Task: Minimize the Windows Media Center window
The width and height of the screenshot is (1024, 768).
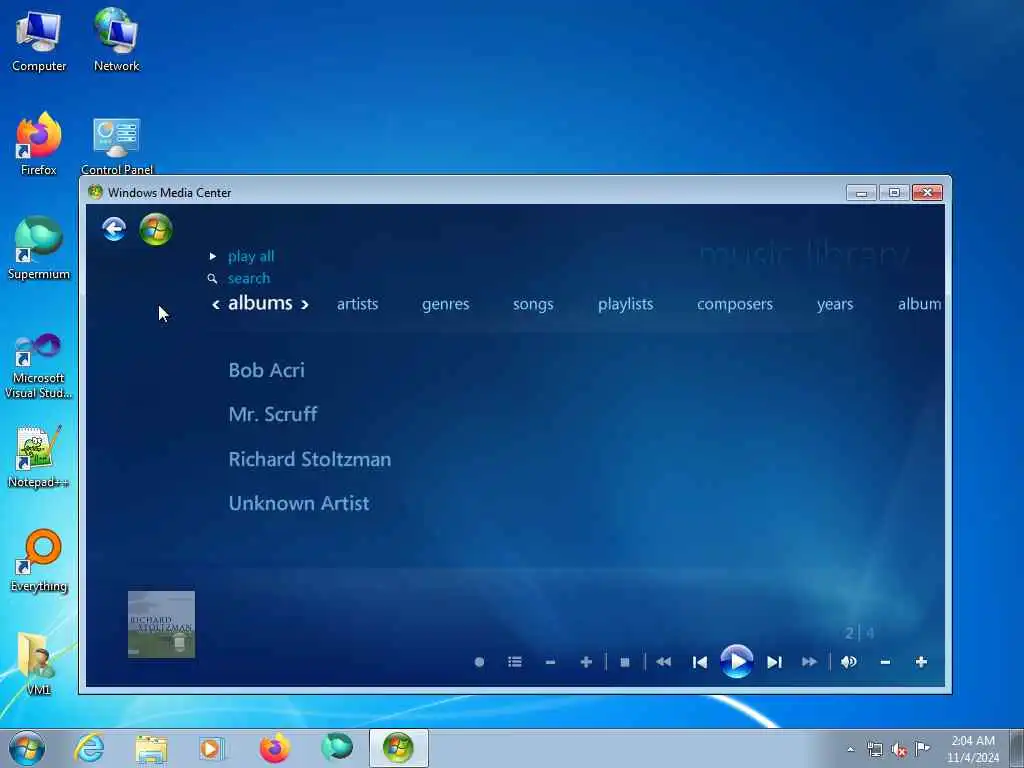Action: point(861,193)
